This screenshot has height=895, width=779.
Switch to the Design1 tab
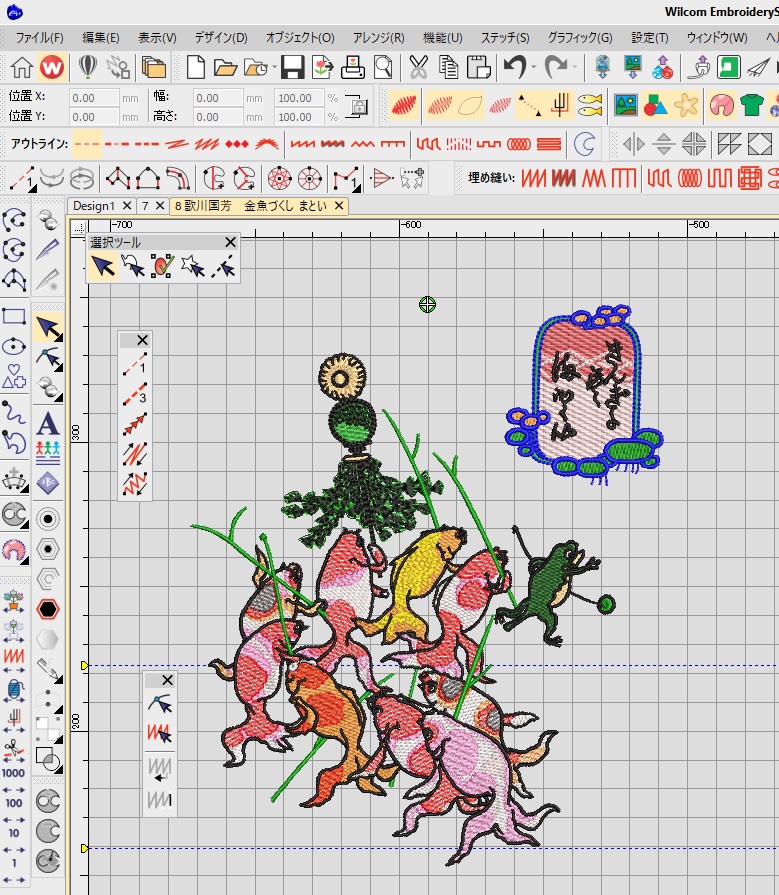[x=94, y=205]
